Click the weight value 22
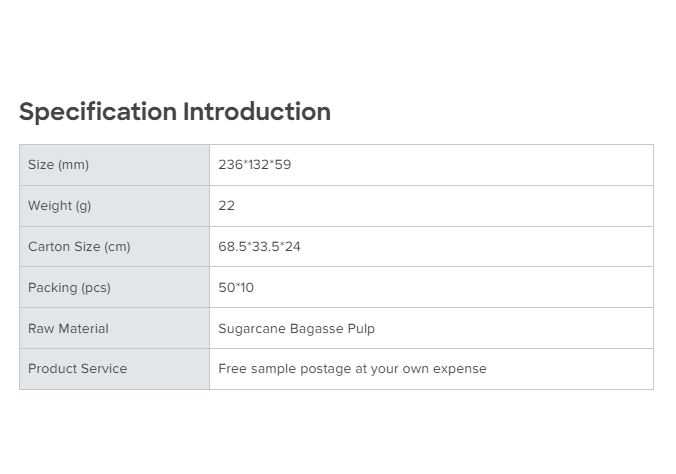This screenshot has height=474, width=676. coord(227,206)
